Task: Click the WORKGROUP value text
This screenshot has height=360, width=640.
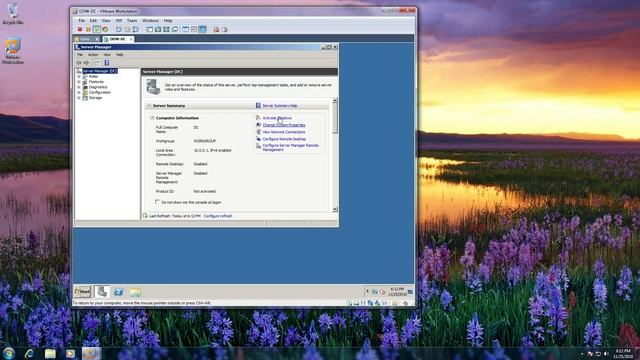Action: tap(204, 141)
